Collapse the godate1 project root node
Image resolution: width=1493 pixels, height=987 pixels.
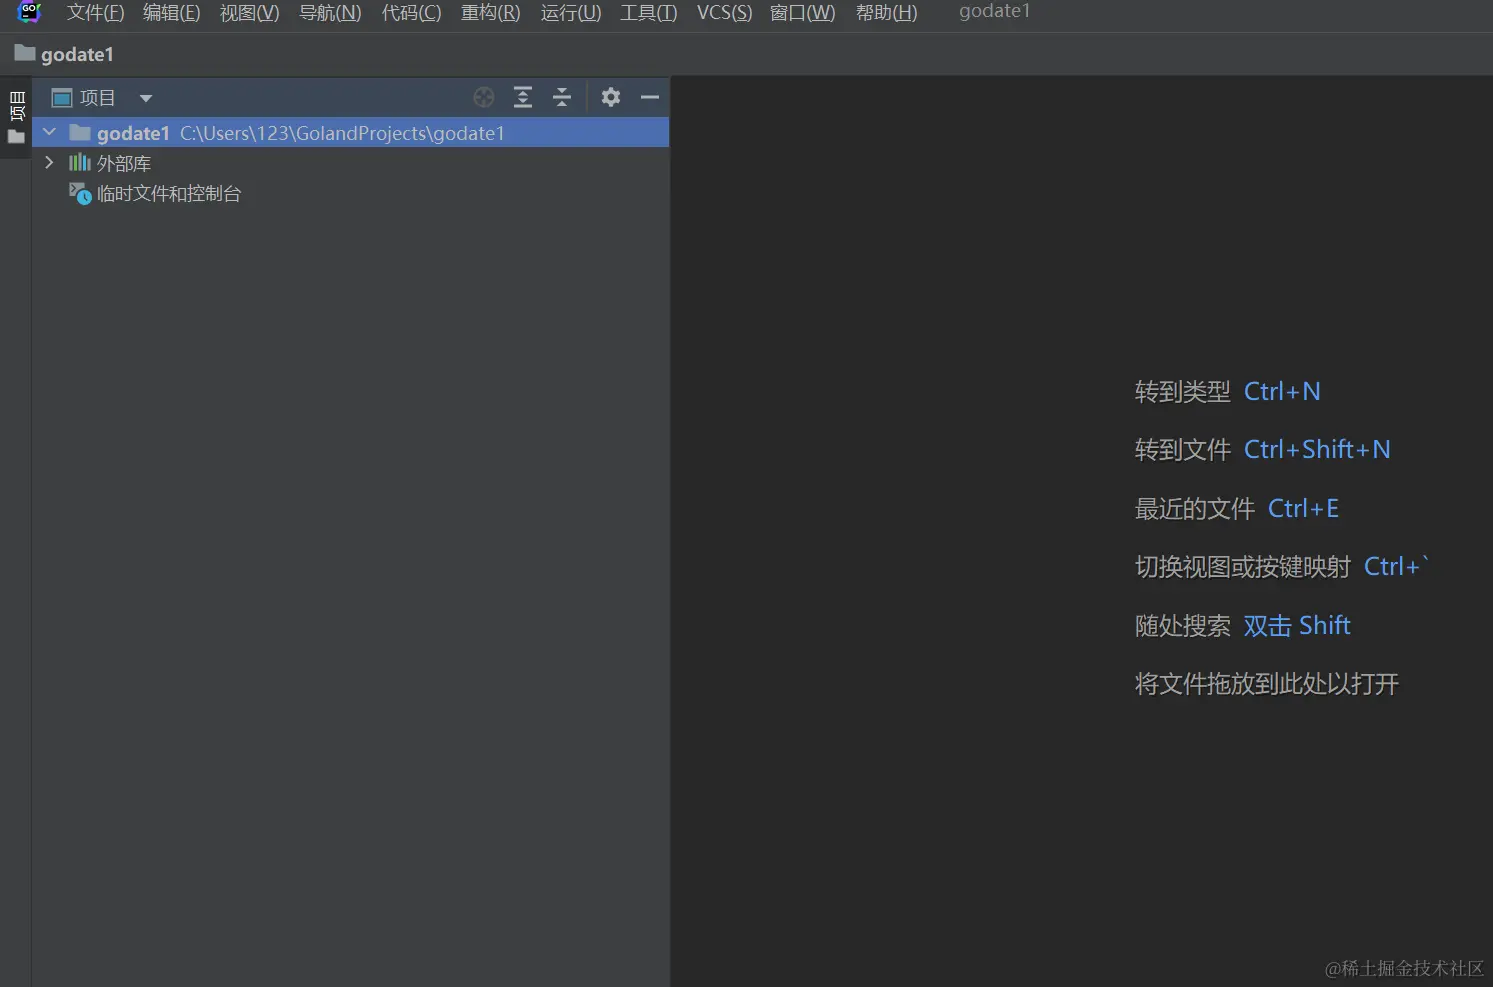click(49, 132)
